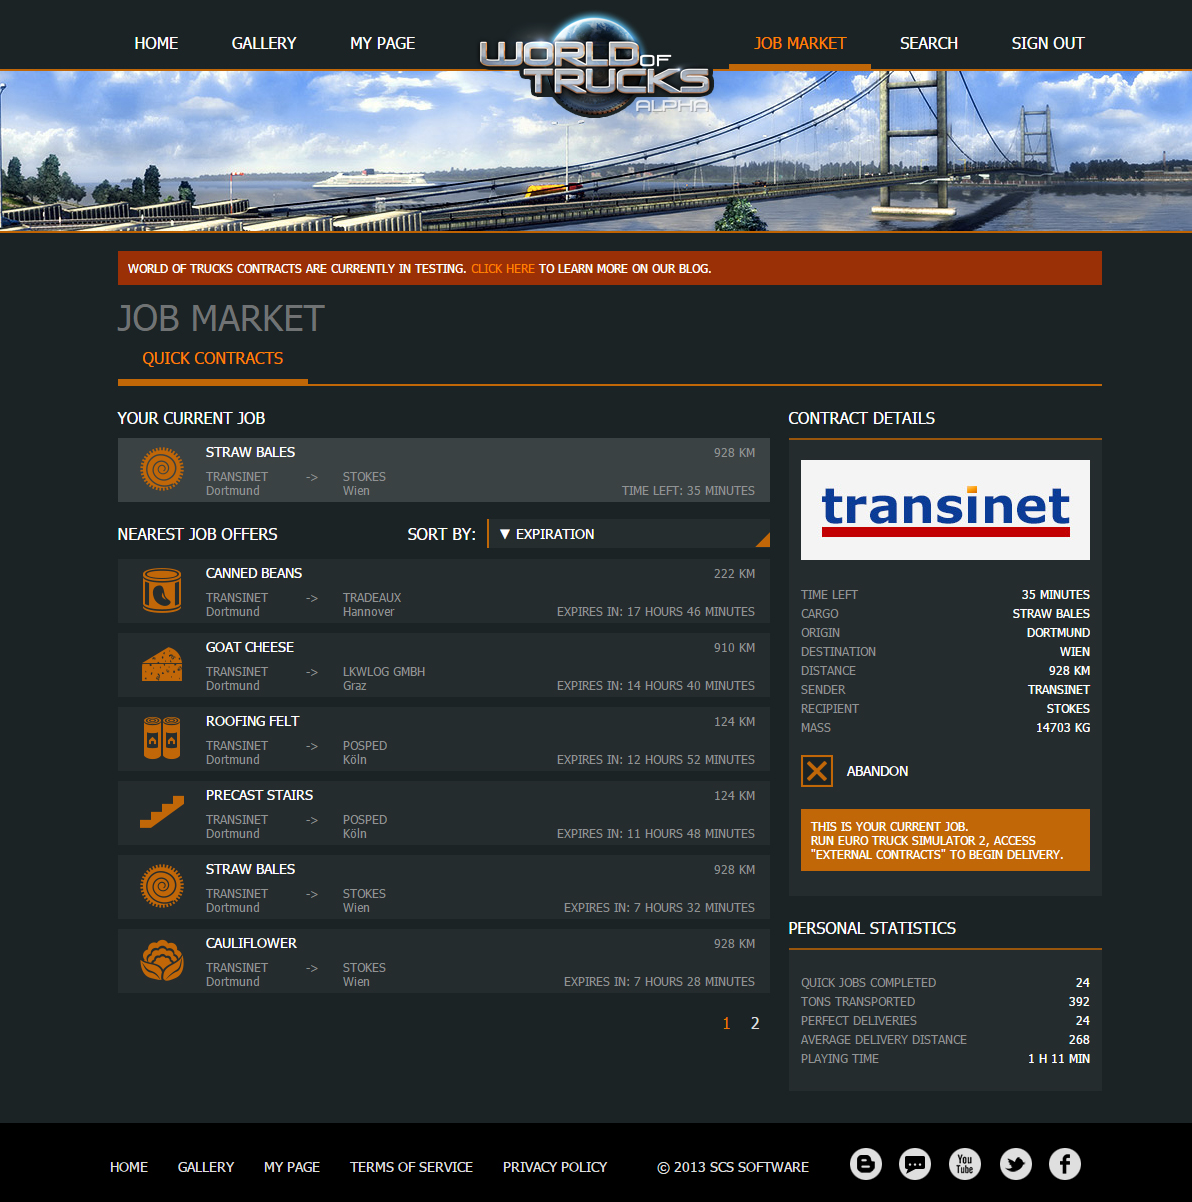Open Gallery in top navigation
Viewport: 1192px width, 1202px height.
pyautogui.click(x=264, y=43)
